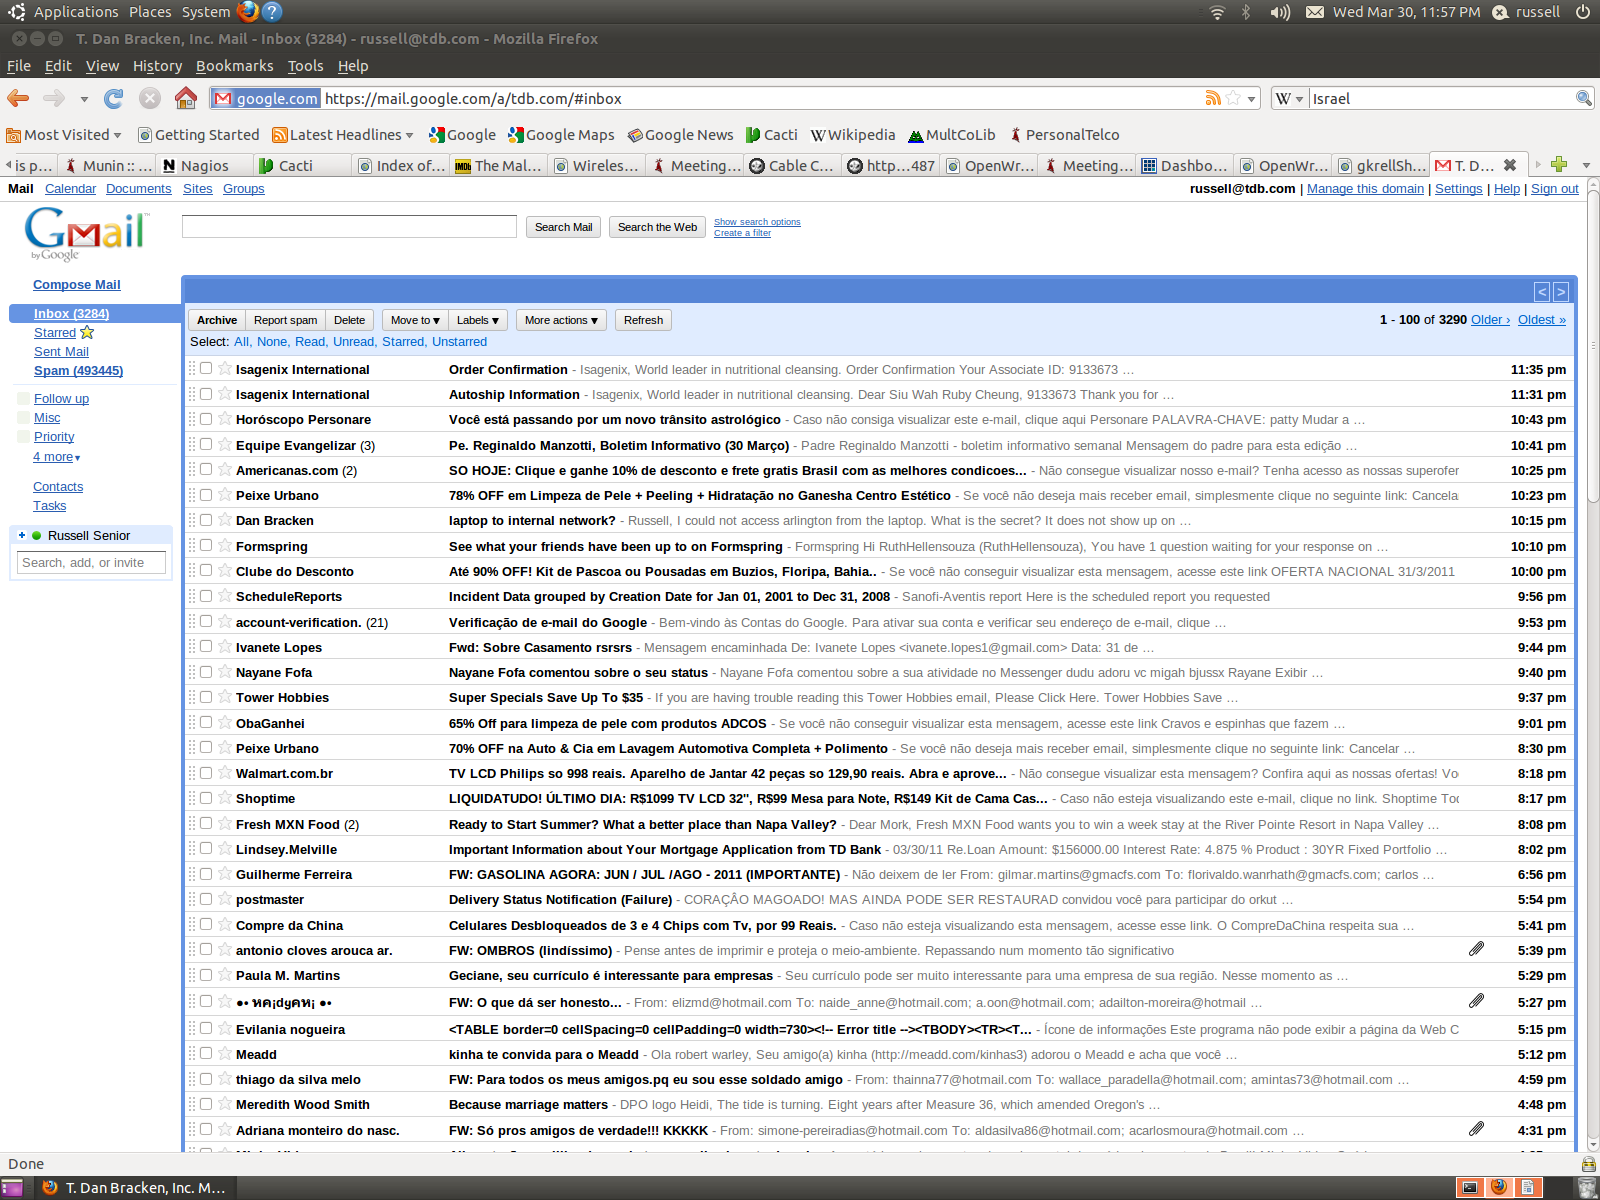Open the volume icon in top panel
This screenshot has width=1600, height=1200.
1280,12
